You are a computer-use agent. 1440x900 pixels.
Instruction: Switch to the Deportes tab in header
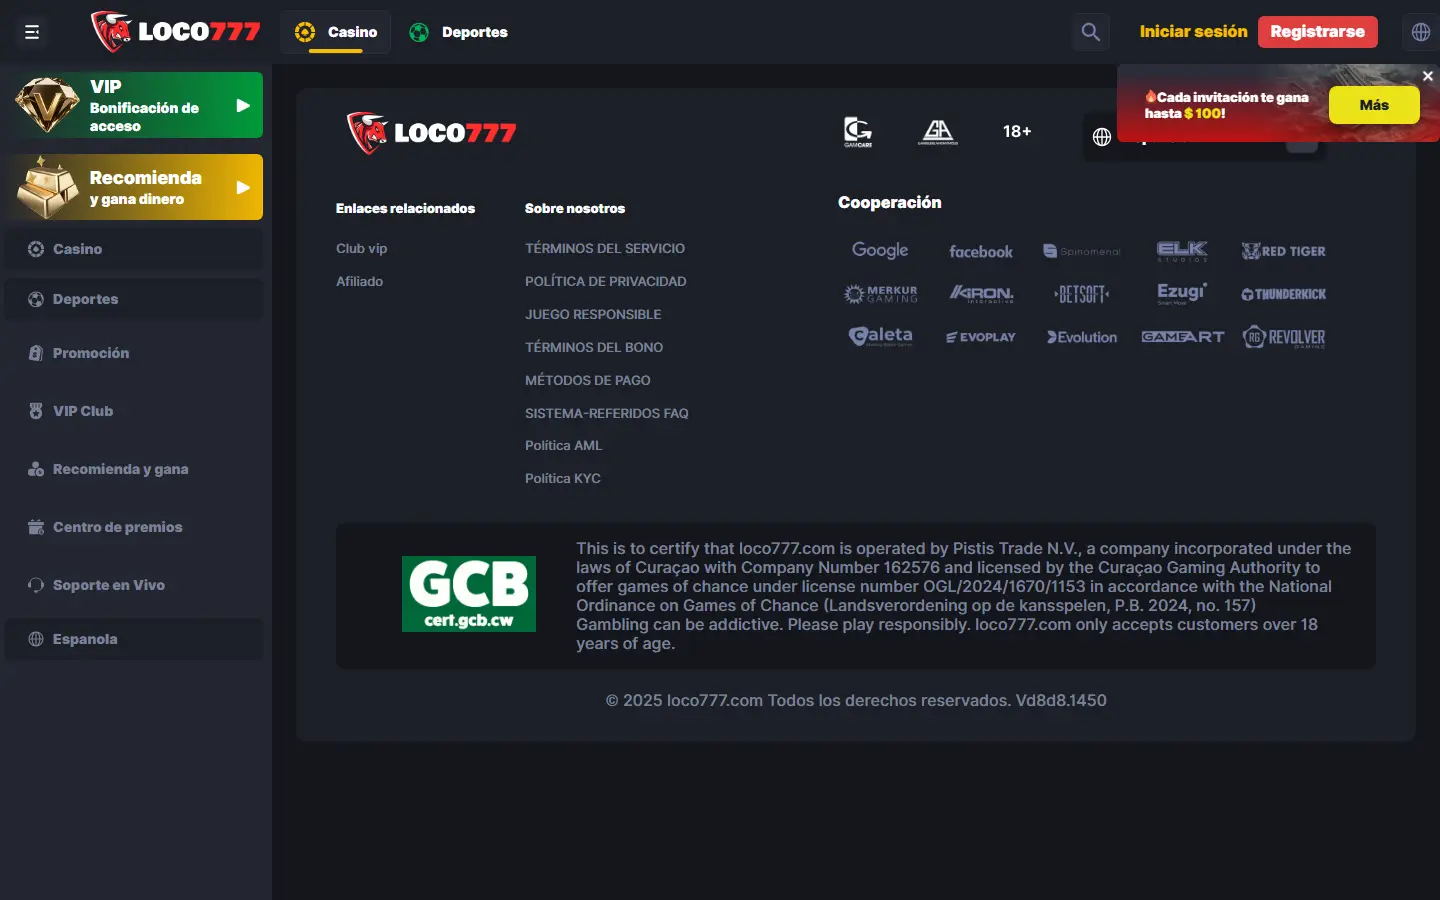coord(458,32)
